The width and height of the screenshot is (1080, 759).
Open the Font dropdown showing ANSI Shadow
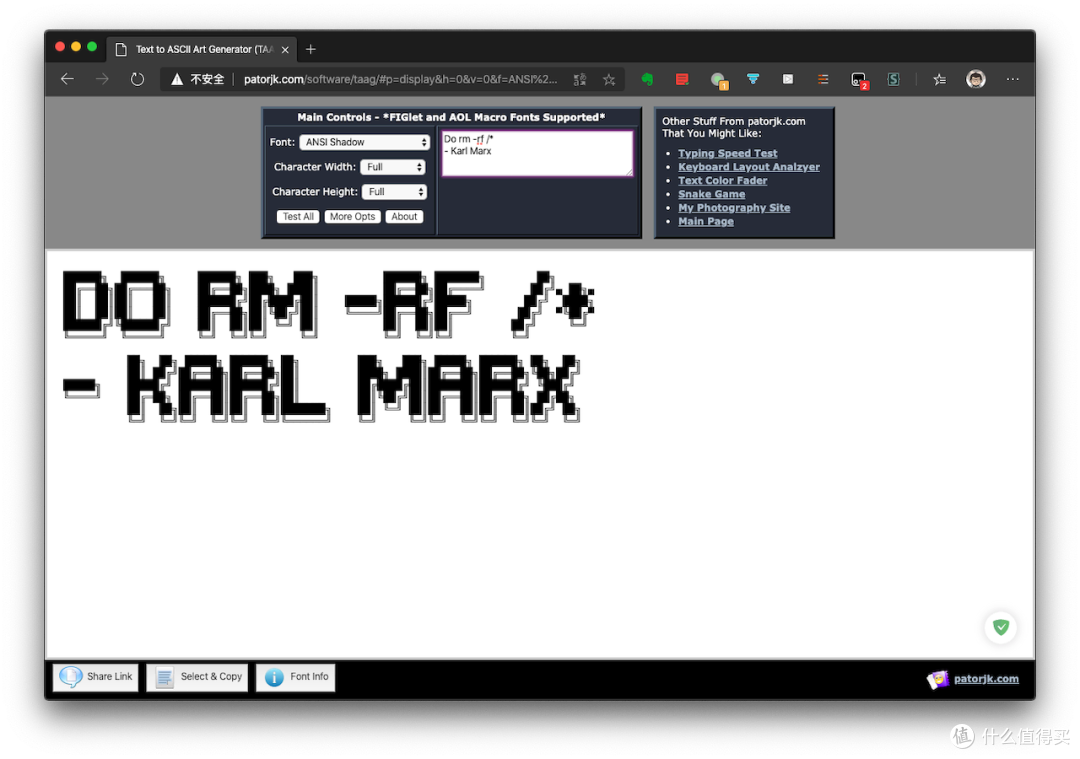pos(365,142)
